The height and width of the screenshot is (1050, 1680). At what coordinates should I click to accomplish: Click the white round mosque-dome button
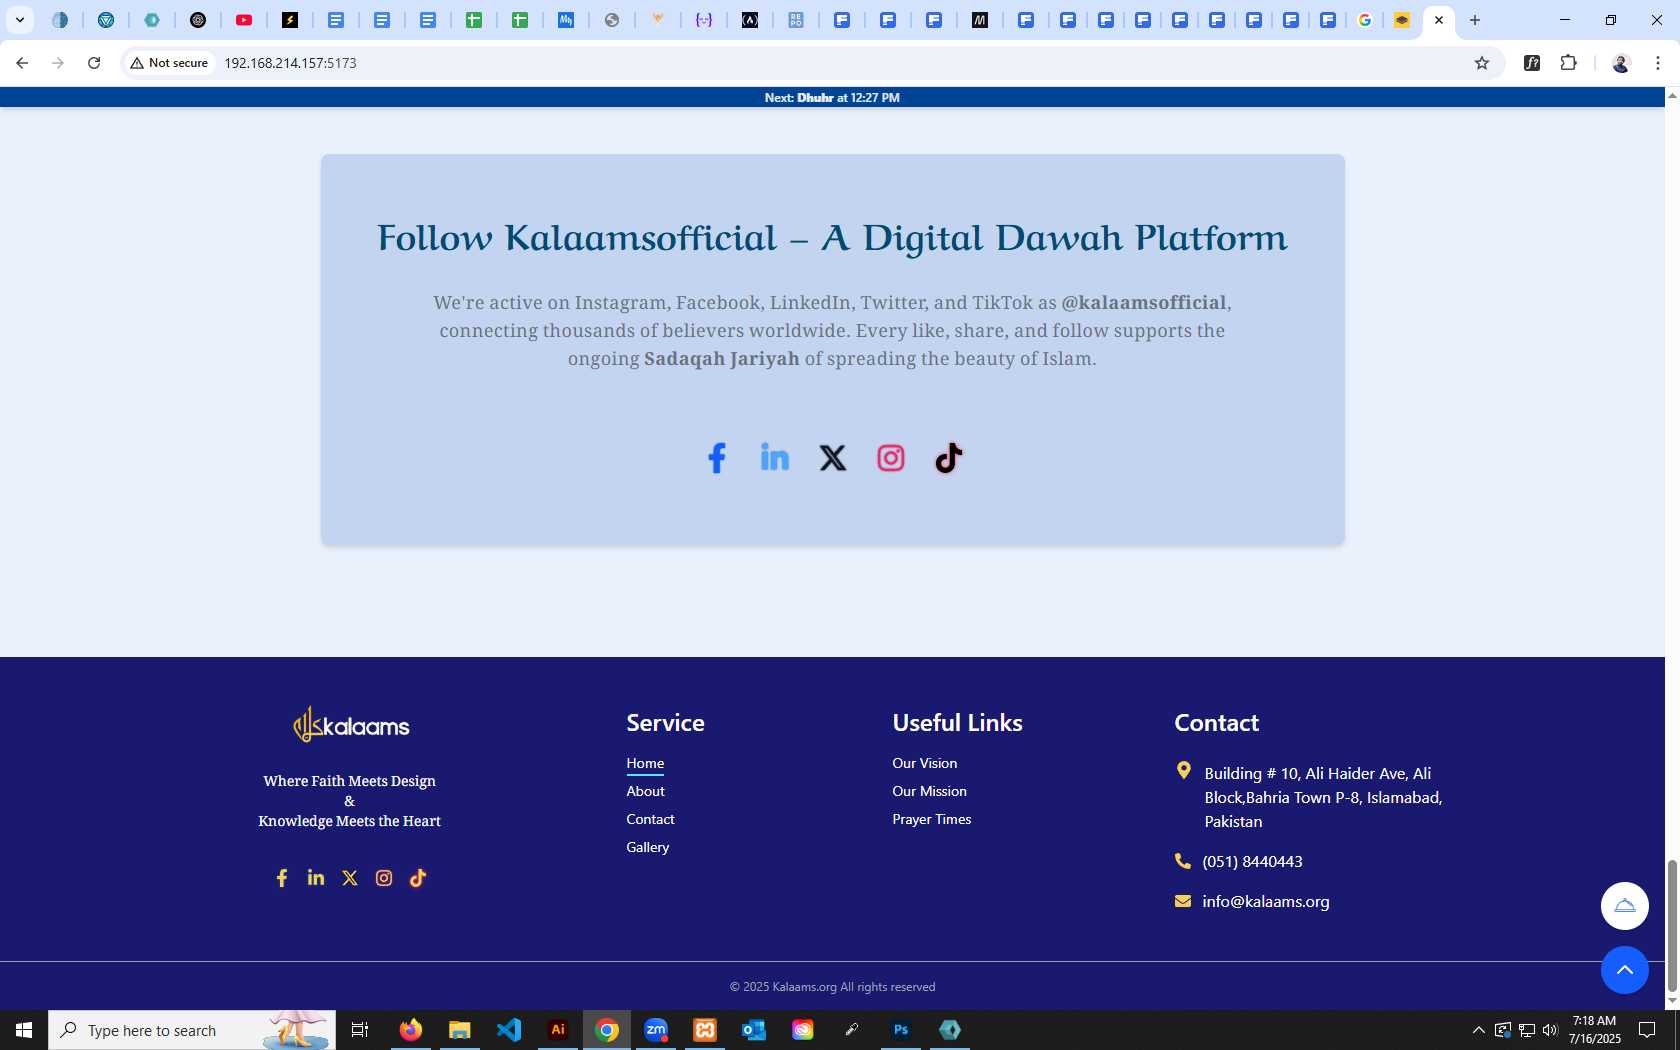(1625, 906)
